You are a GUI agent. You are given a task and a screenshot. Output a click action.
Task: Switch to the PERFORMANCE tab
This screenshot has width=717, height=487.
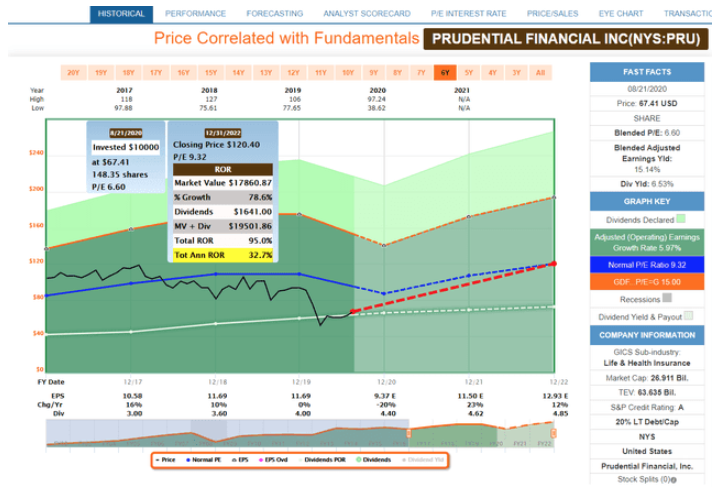pos(195,14)
